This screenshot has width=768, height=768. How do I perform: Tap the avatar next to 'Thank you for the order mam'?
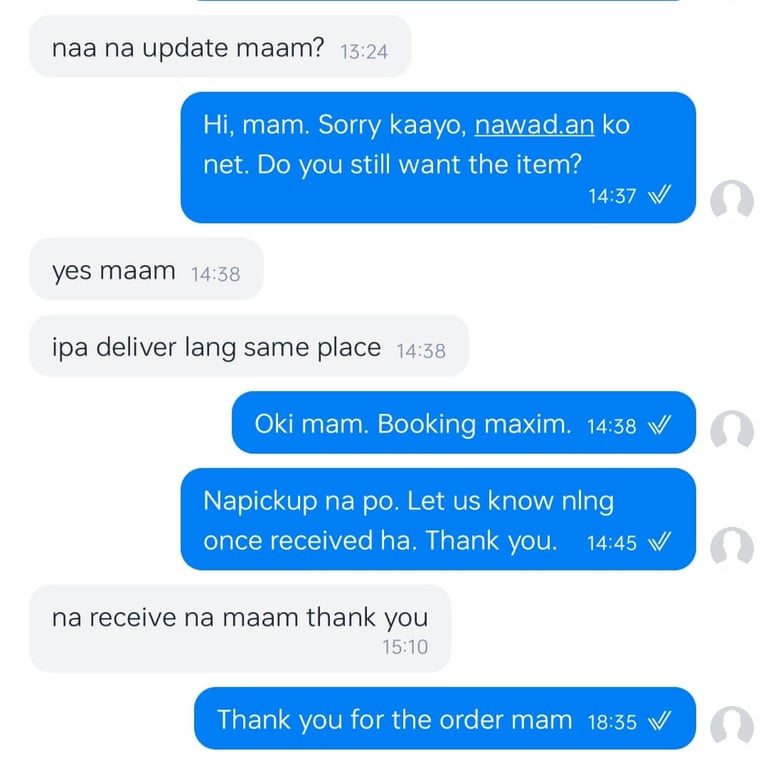pyautogui.click(x=732, y=726)
